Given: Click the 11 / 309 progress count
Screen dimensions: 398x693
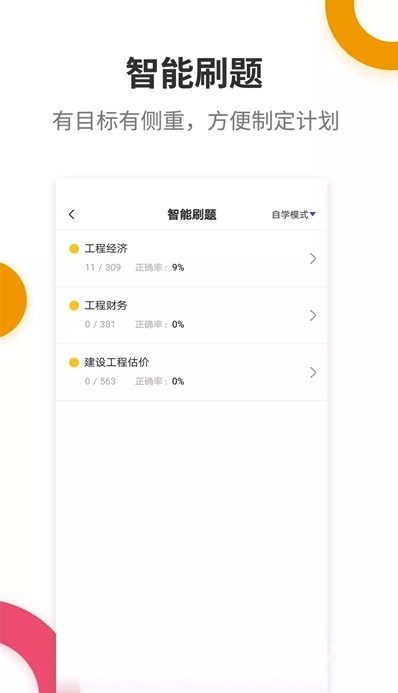Looking at the screenshot, I should click(x=103, y=267).
